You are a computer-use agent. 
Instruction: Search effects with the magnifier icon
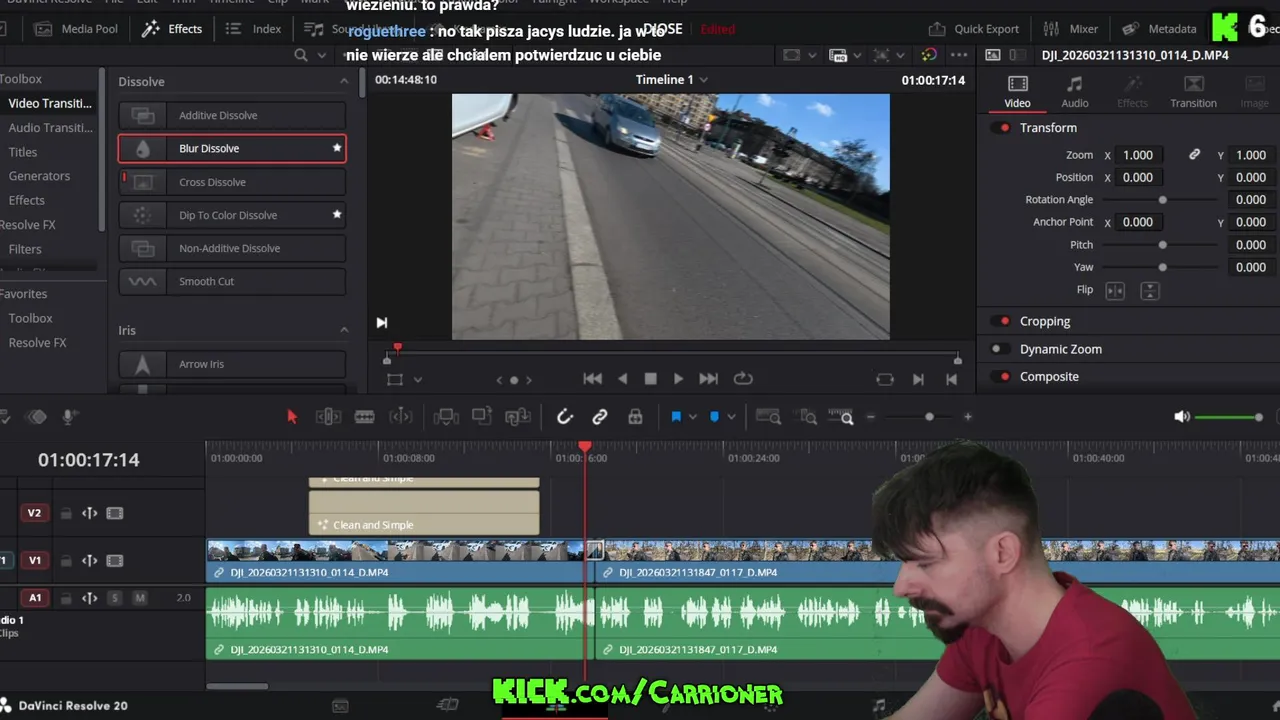click(x=301, y=55)
